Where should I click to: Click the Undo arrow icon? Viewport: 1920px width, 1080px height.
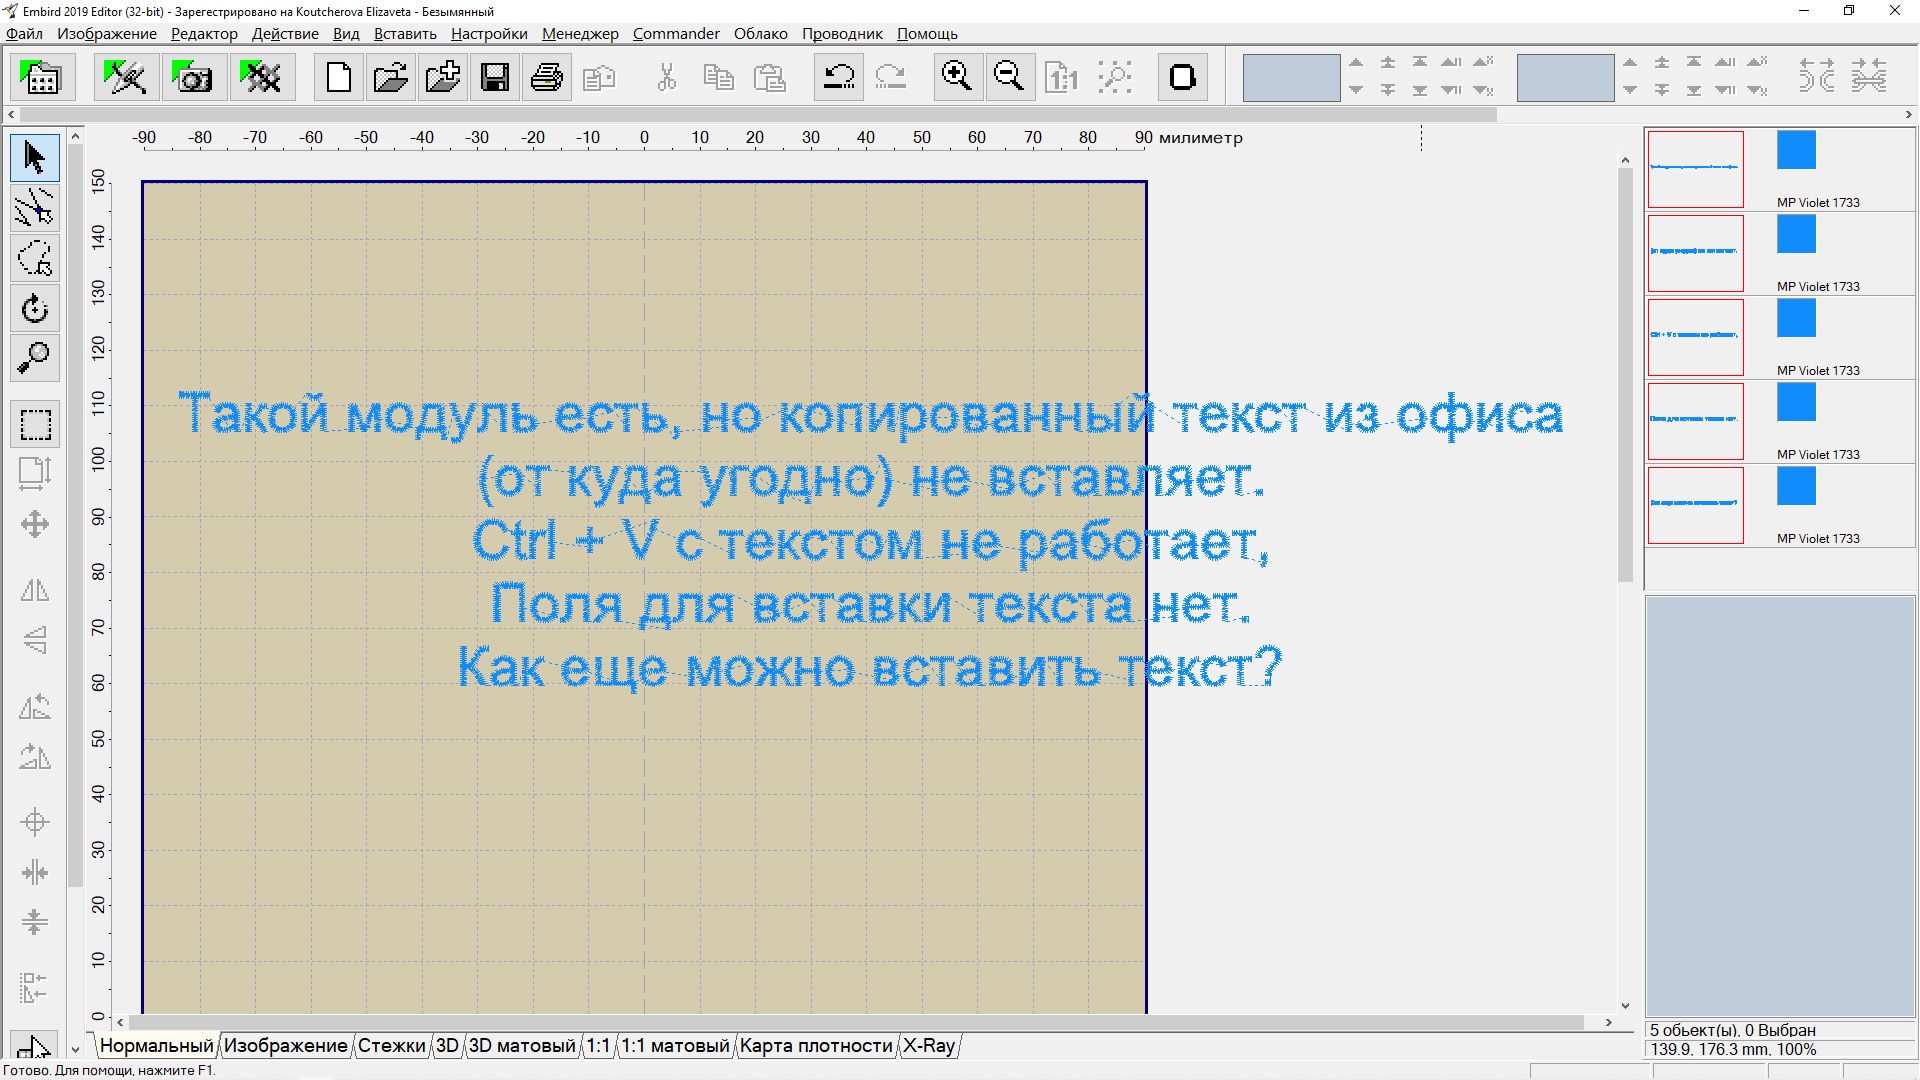(839, 77)
